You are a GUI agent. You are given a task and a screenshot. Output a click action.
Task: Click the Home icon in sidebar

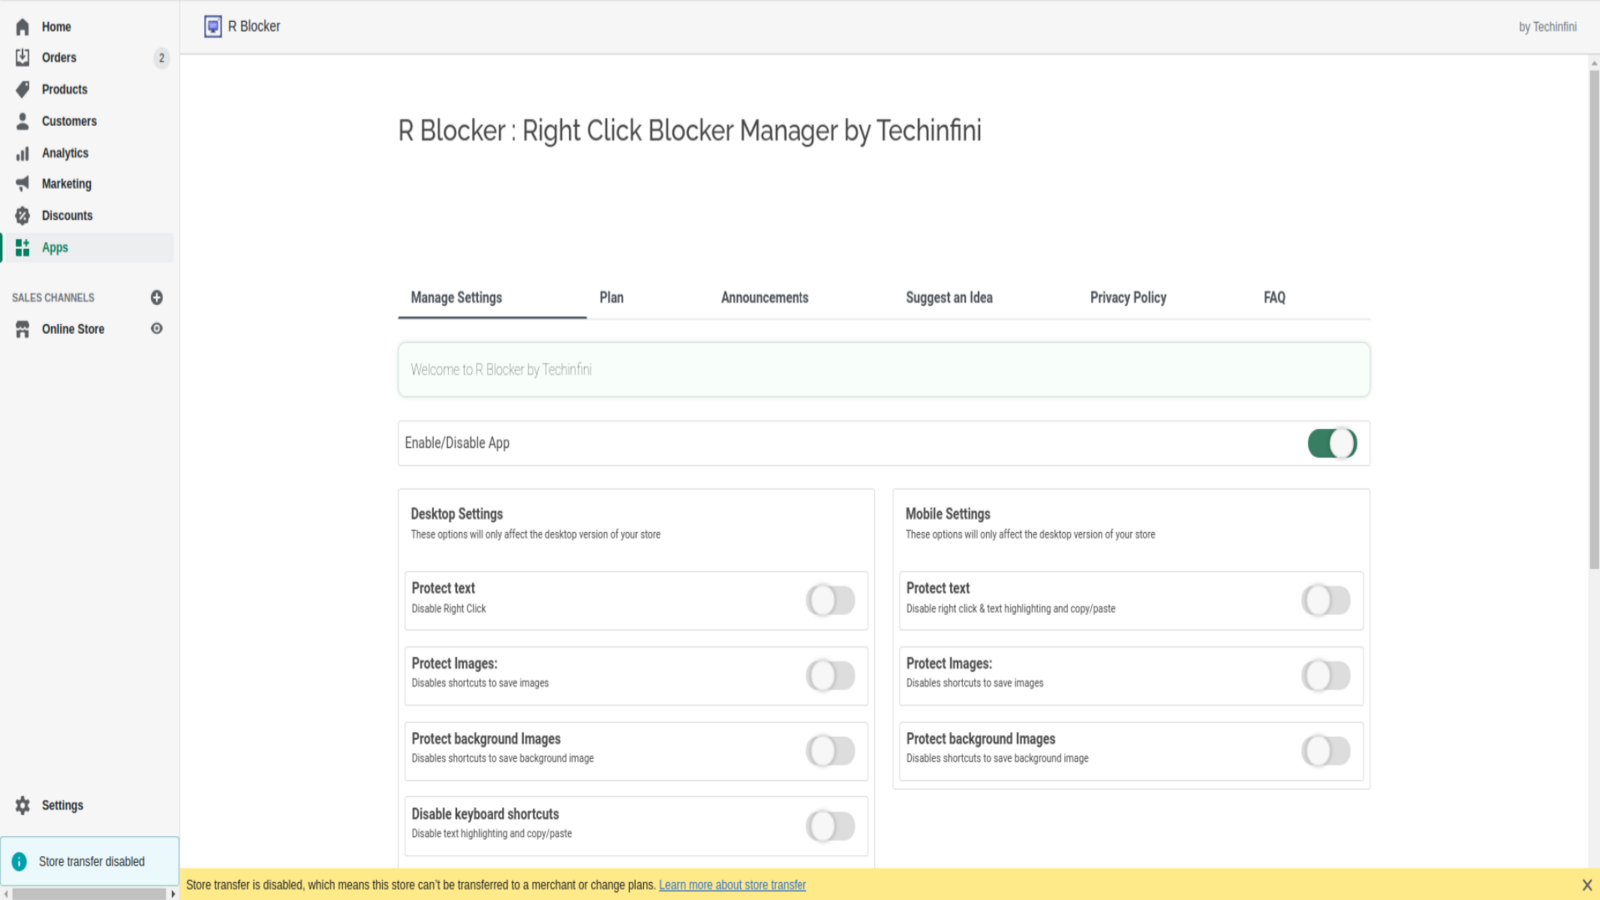point(22,27)
